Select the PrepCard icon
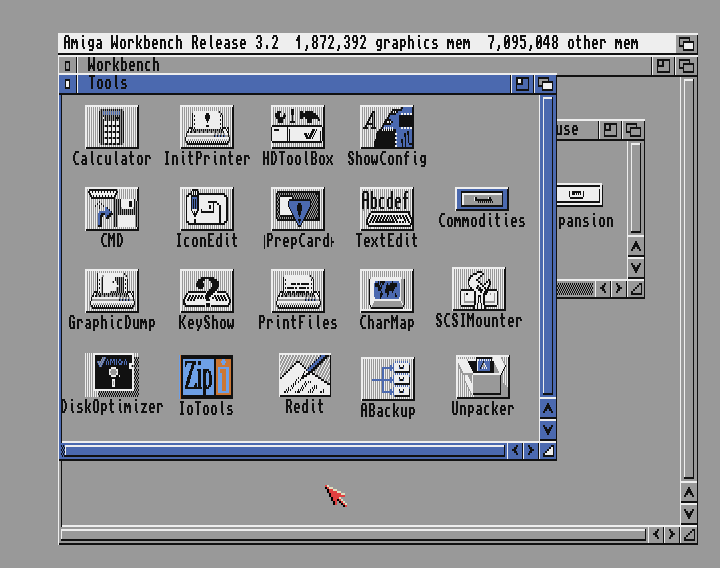Screen dimensions: 720x568 click(298, 209)
